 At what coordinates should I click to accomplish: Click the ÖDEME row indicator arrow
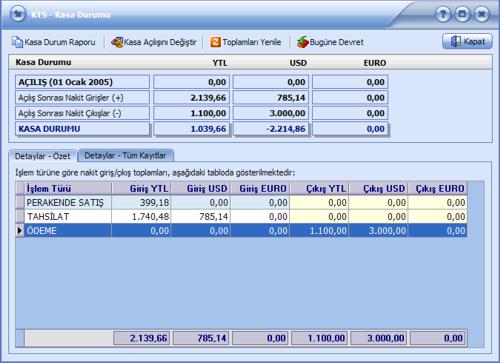(20, 231)
